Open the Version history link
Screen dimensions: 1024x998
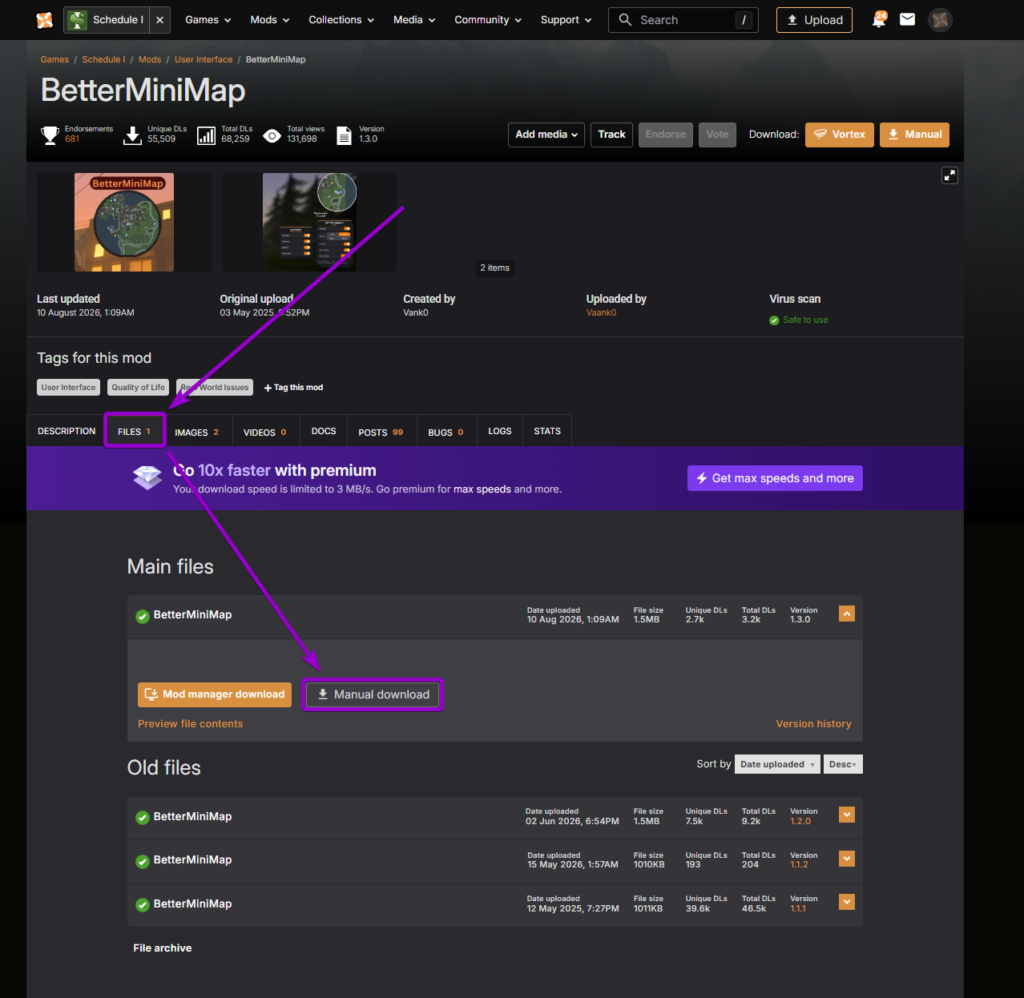coord(813,724)
